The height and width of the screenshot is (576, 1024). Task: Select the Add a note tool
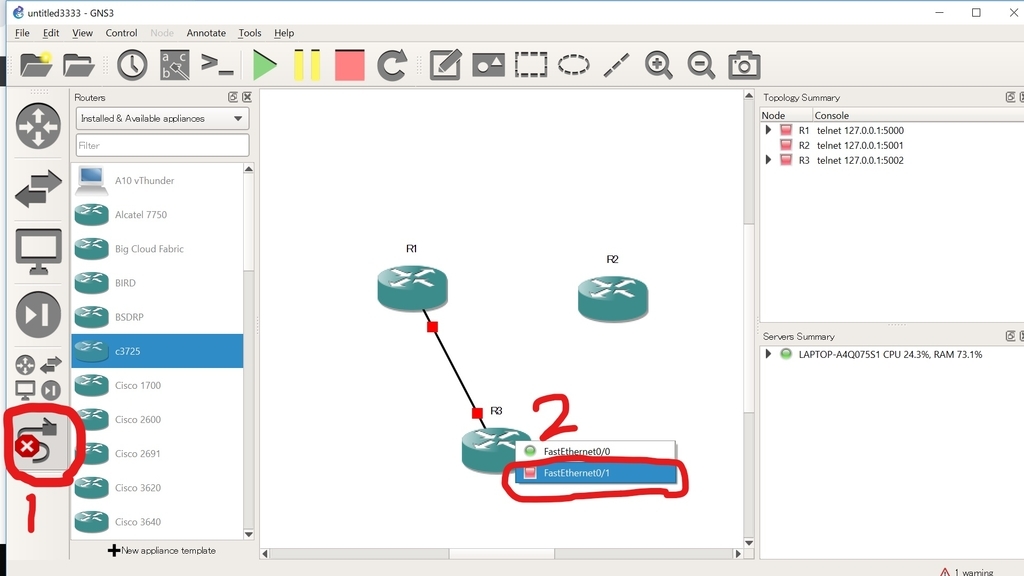pyautogui.click(x=445, y=65)
